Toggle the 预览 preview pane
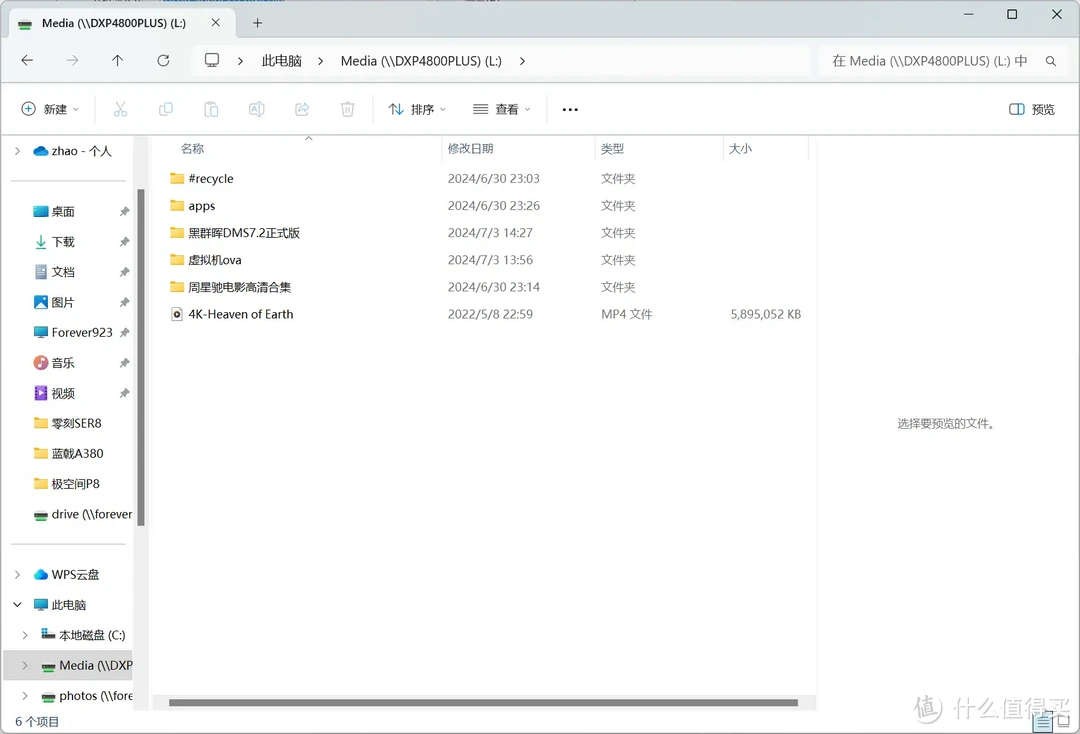This screenshot has width=1080, height=734. (1031, 108)
